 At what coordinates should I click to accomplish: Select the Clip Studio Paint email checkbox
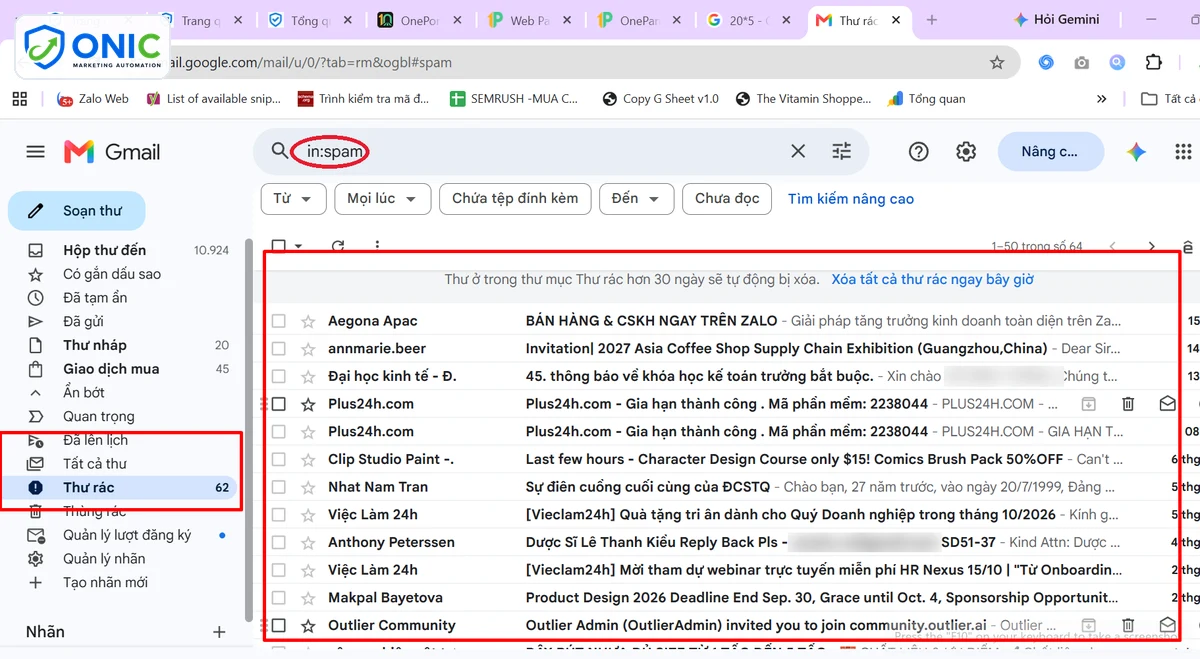(x=279, y=459)
